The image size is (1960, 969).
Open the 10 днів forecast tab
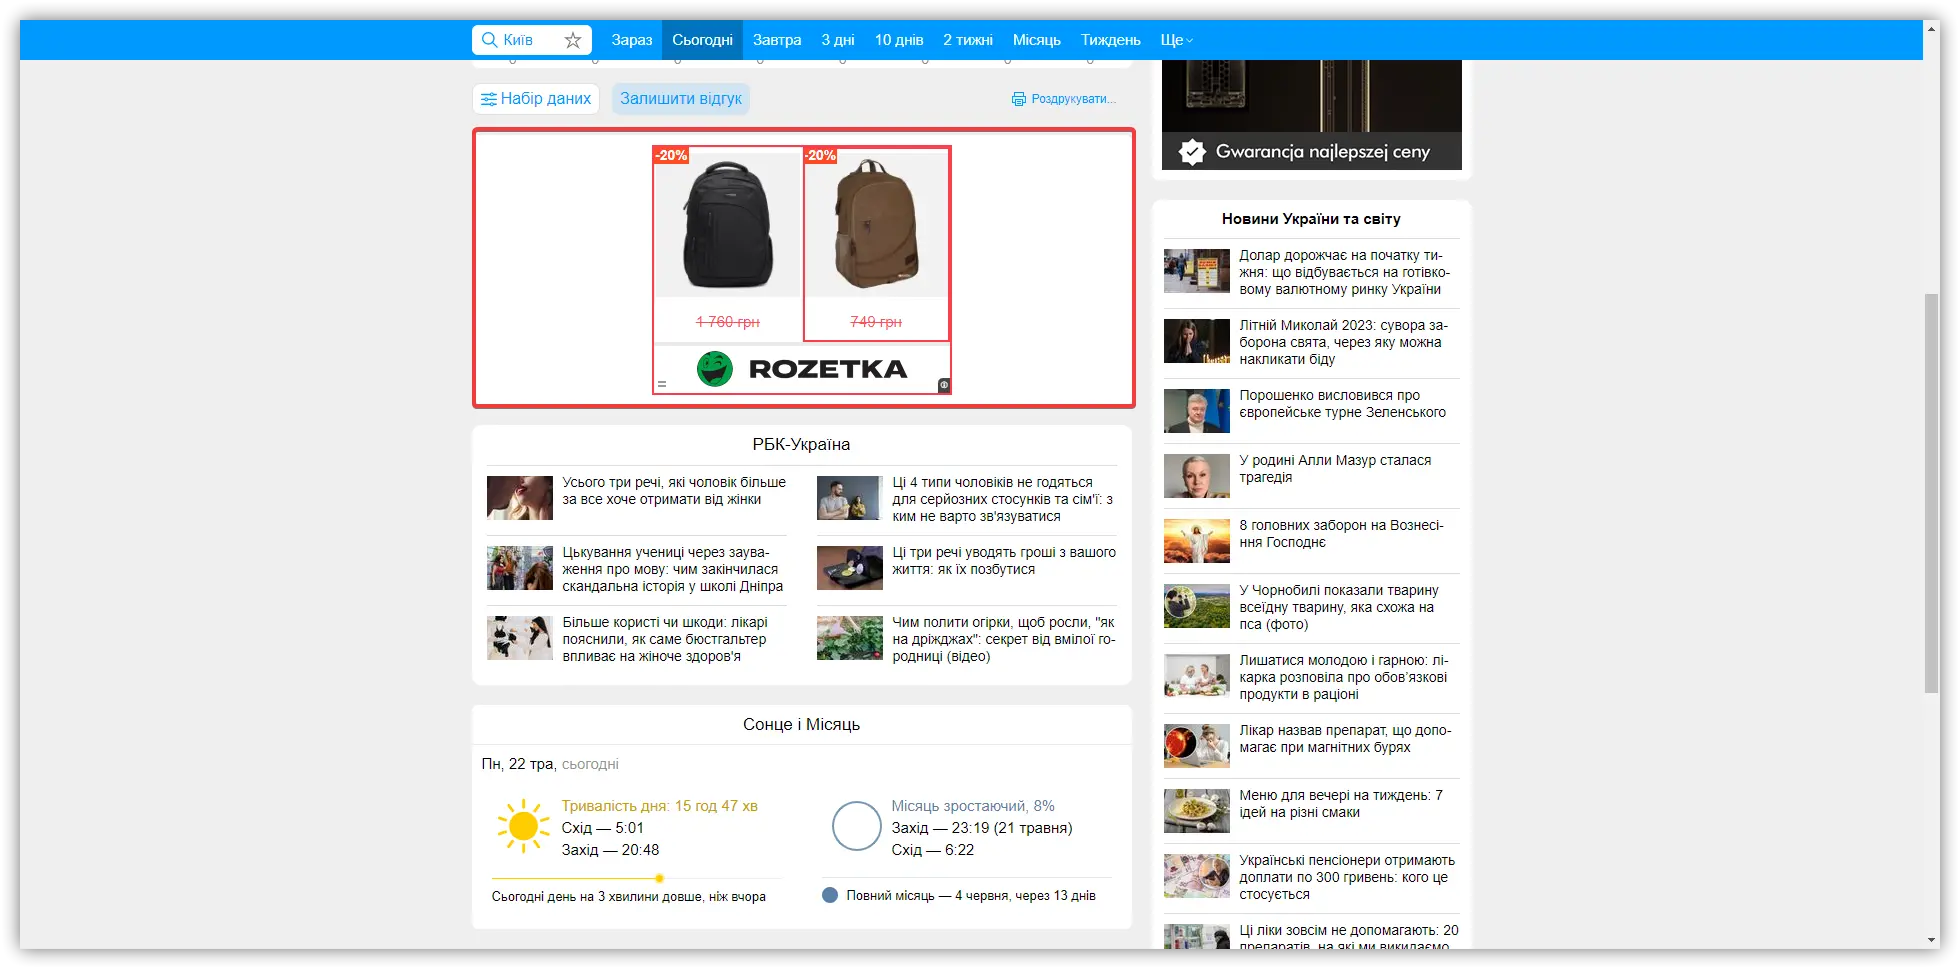click(x=899, y=40)
